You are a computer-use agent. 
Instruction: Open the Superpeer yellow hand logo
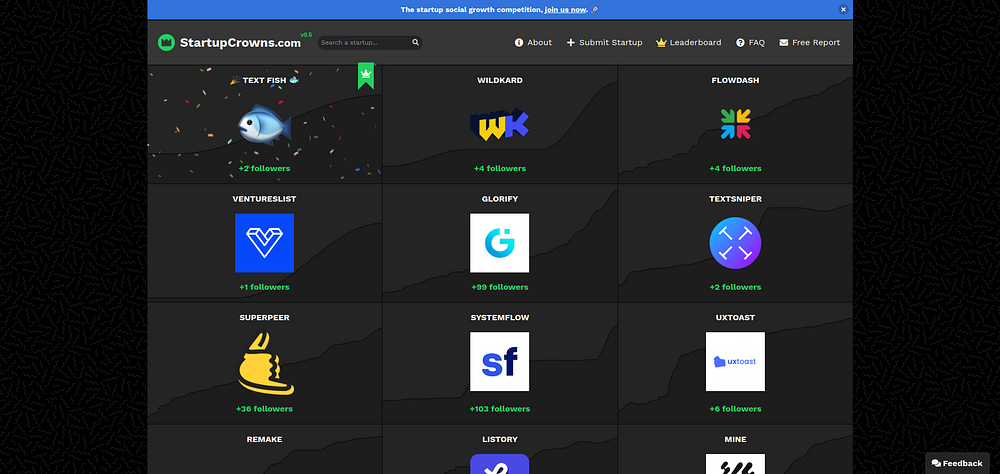(266, 364)
